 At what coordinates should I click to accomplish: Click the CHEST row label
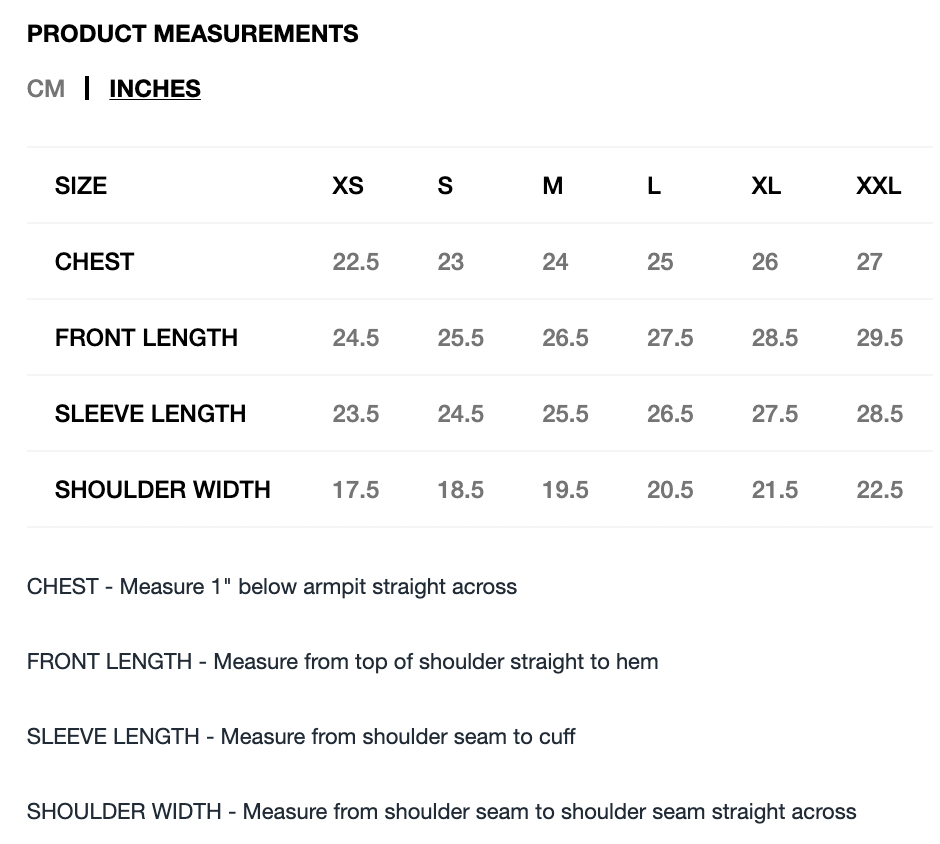click(94, 262)
